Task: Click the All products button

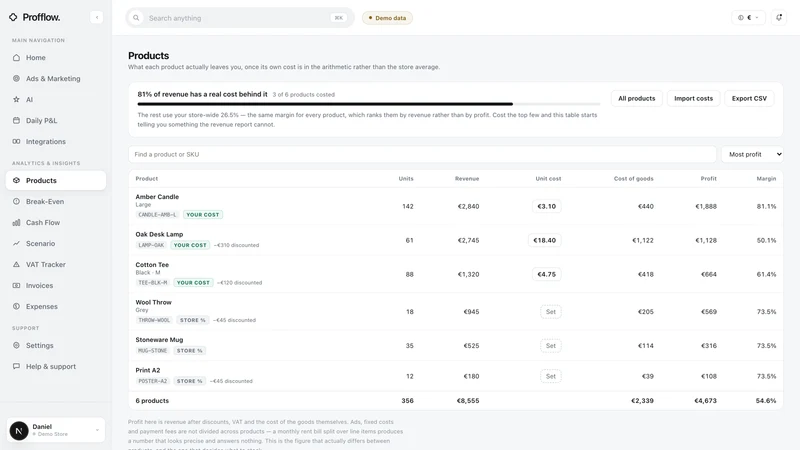Action: pyautogui.click(x=636, y=98)
